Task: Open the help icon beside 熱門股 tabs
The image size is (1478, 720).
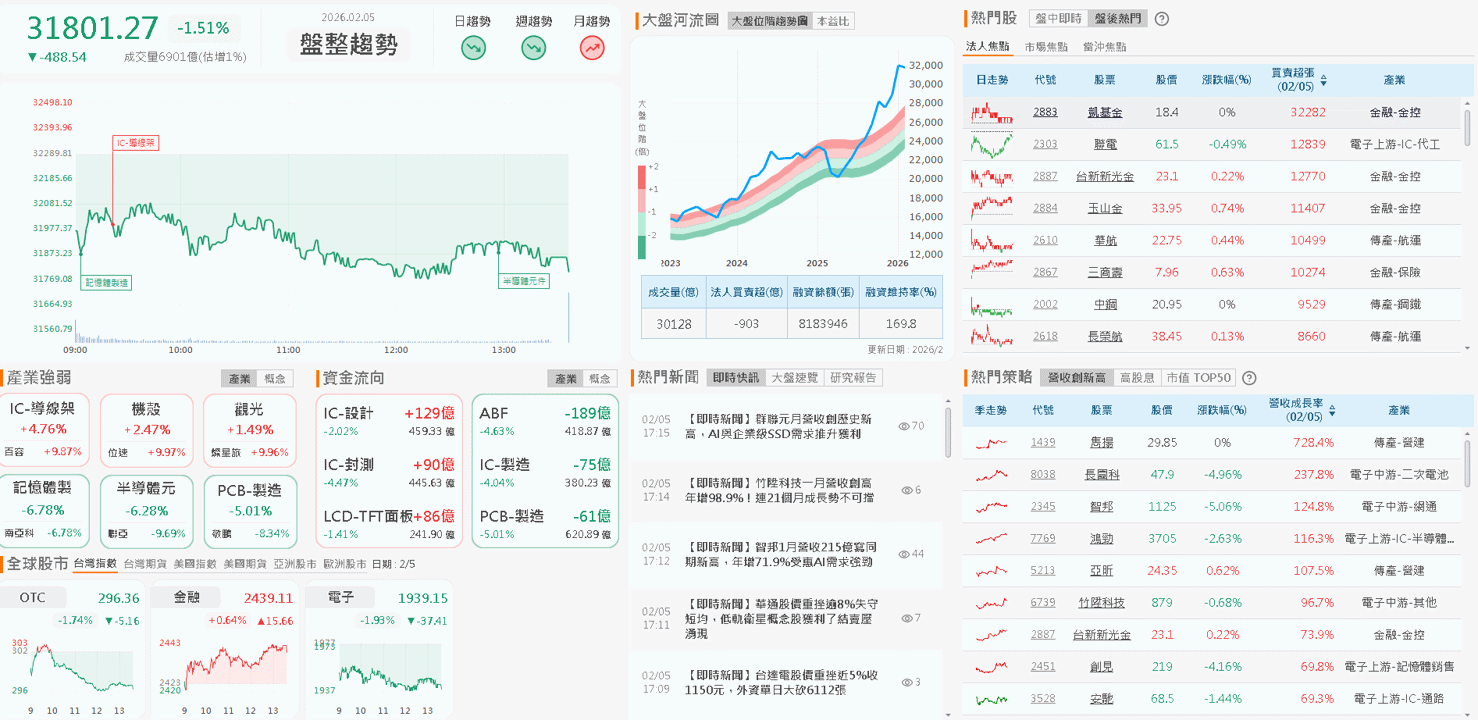Action: [1162, 19]
